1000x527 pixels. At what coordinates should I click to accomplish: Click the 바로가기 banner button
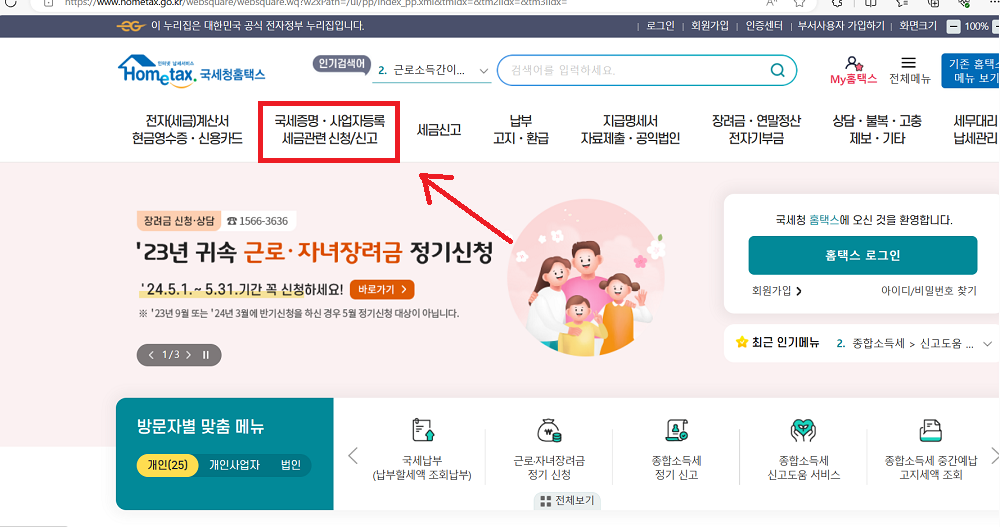tap(382, 290)
